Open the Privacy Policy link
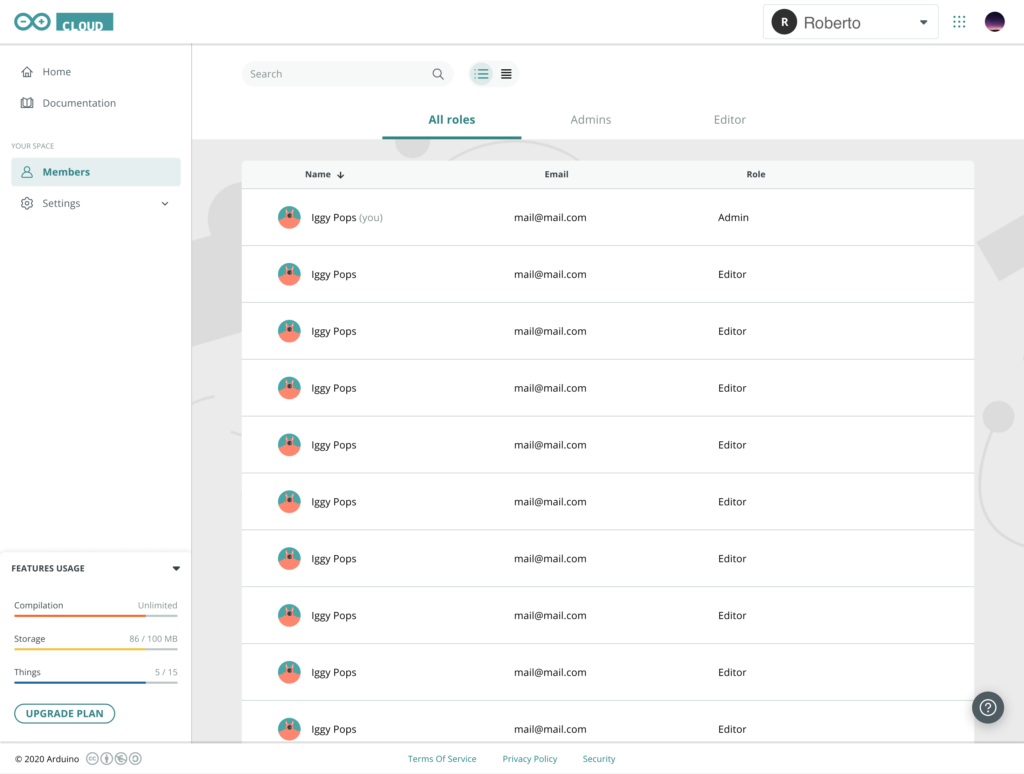The image size is (1024, 774). pos(529,758)
